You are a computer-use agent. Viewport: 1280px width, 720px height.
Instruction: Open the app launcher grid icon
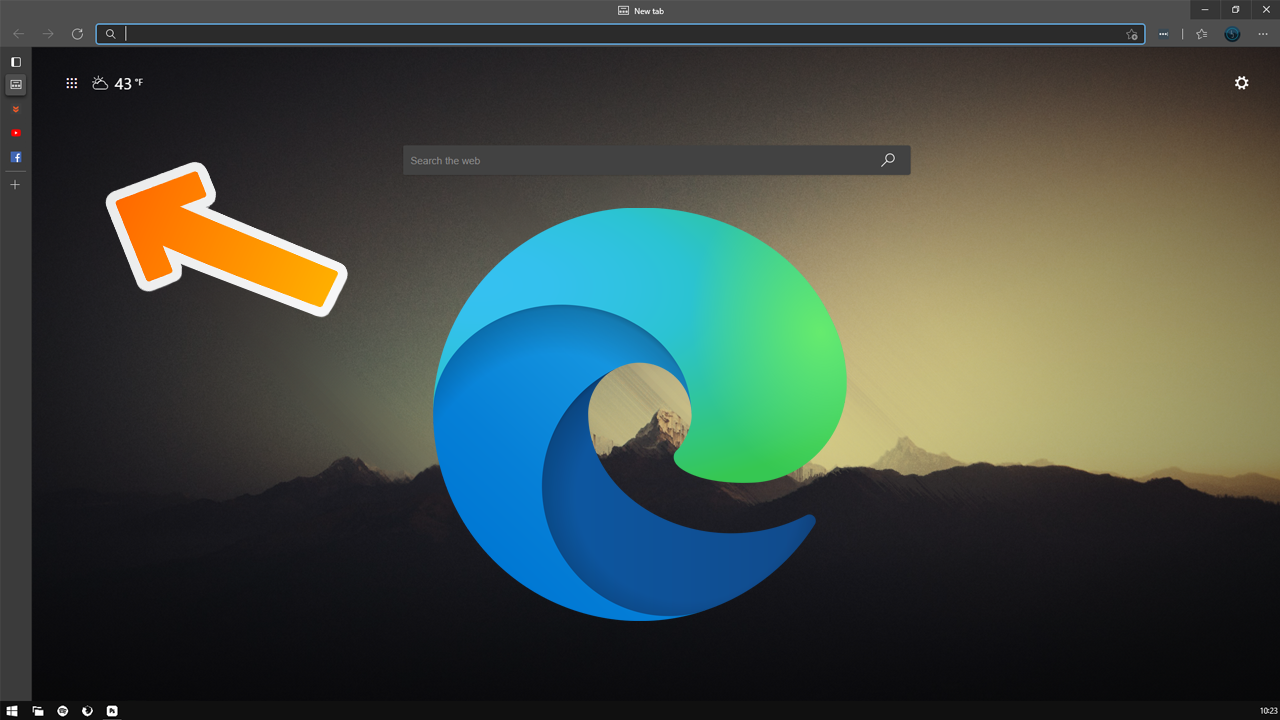[72, 83]
